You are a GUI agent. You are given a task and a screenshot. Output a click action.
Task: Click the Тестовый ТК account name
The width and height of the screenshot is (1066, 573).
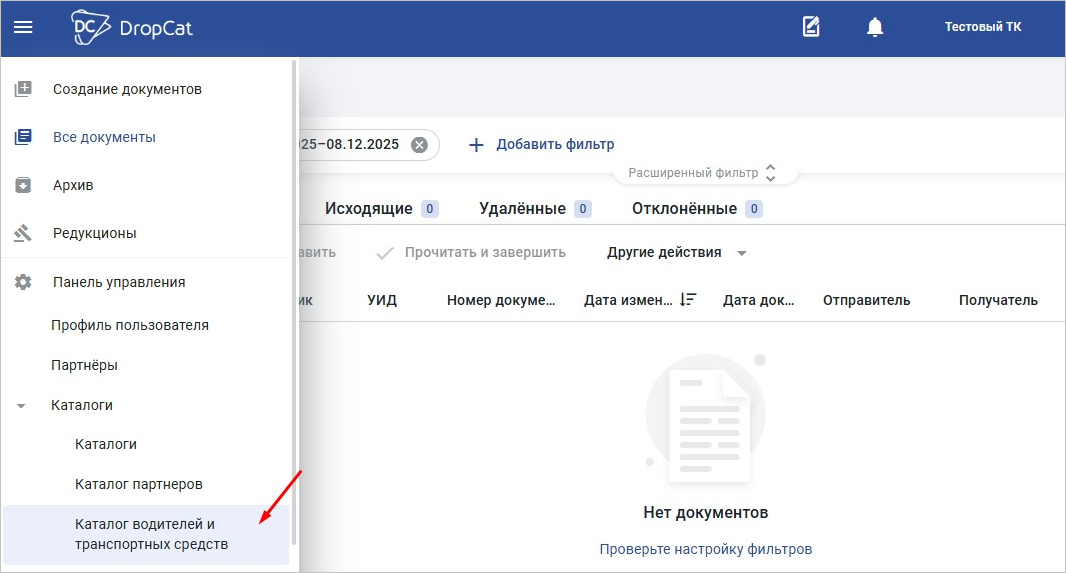[982, 27]
